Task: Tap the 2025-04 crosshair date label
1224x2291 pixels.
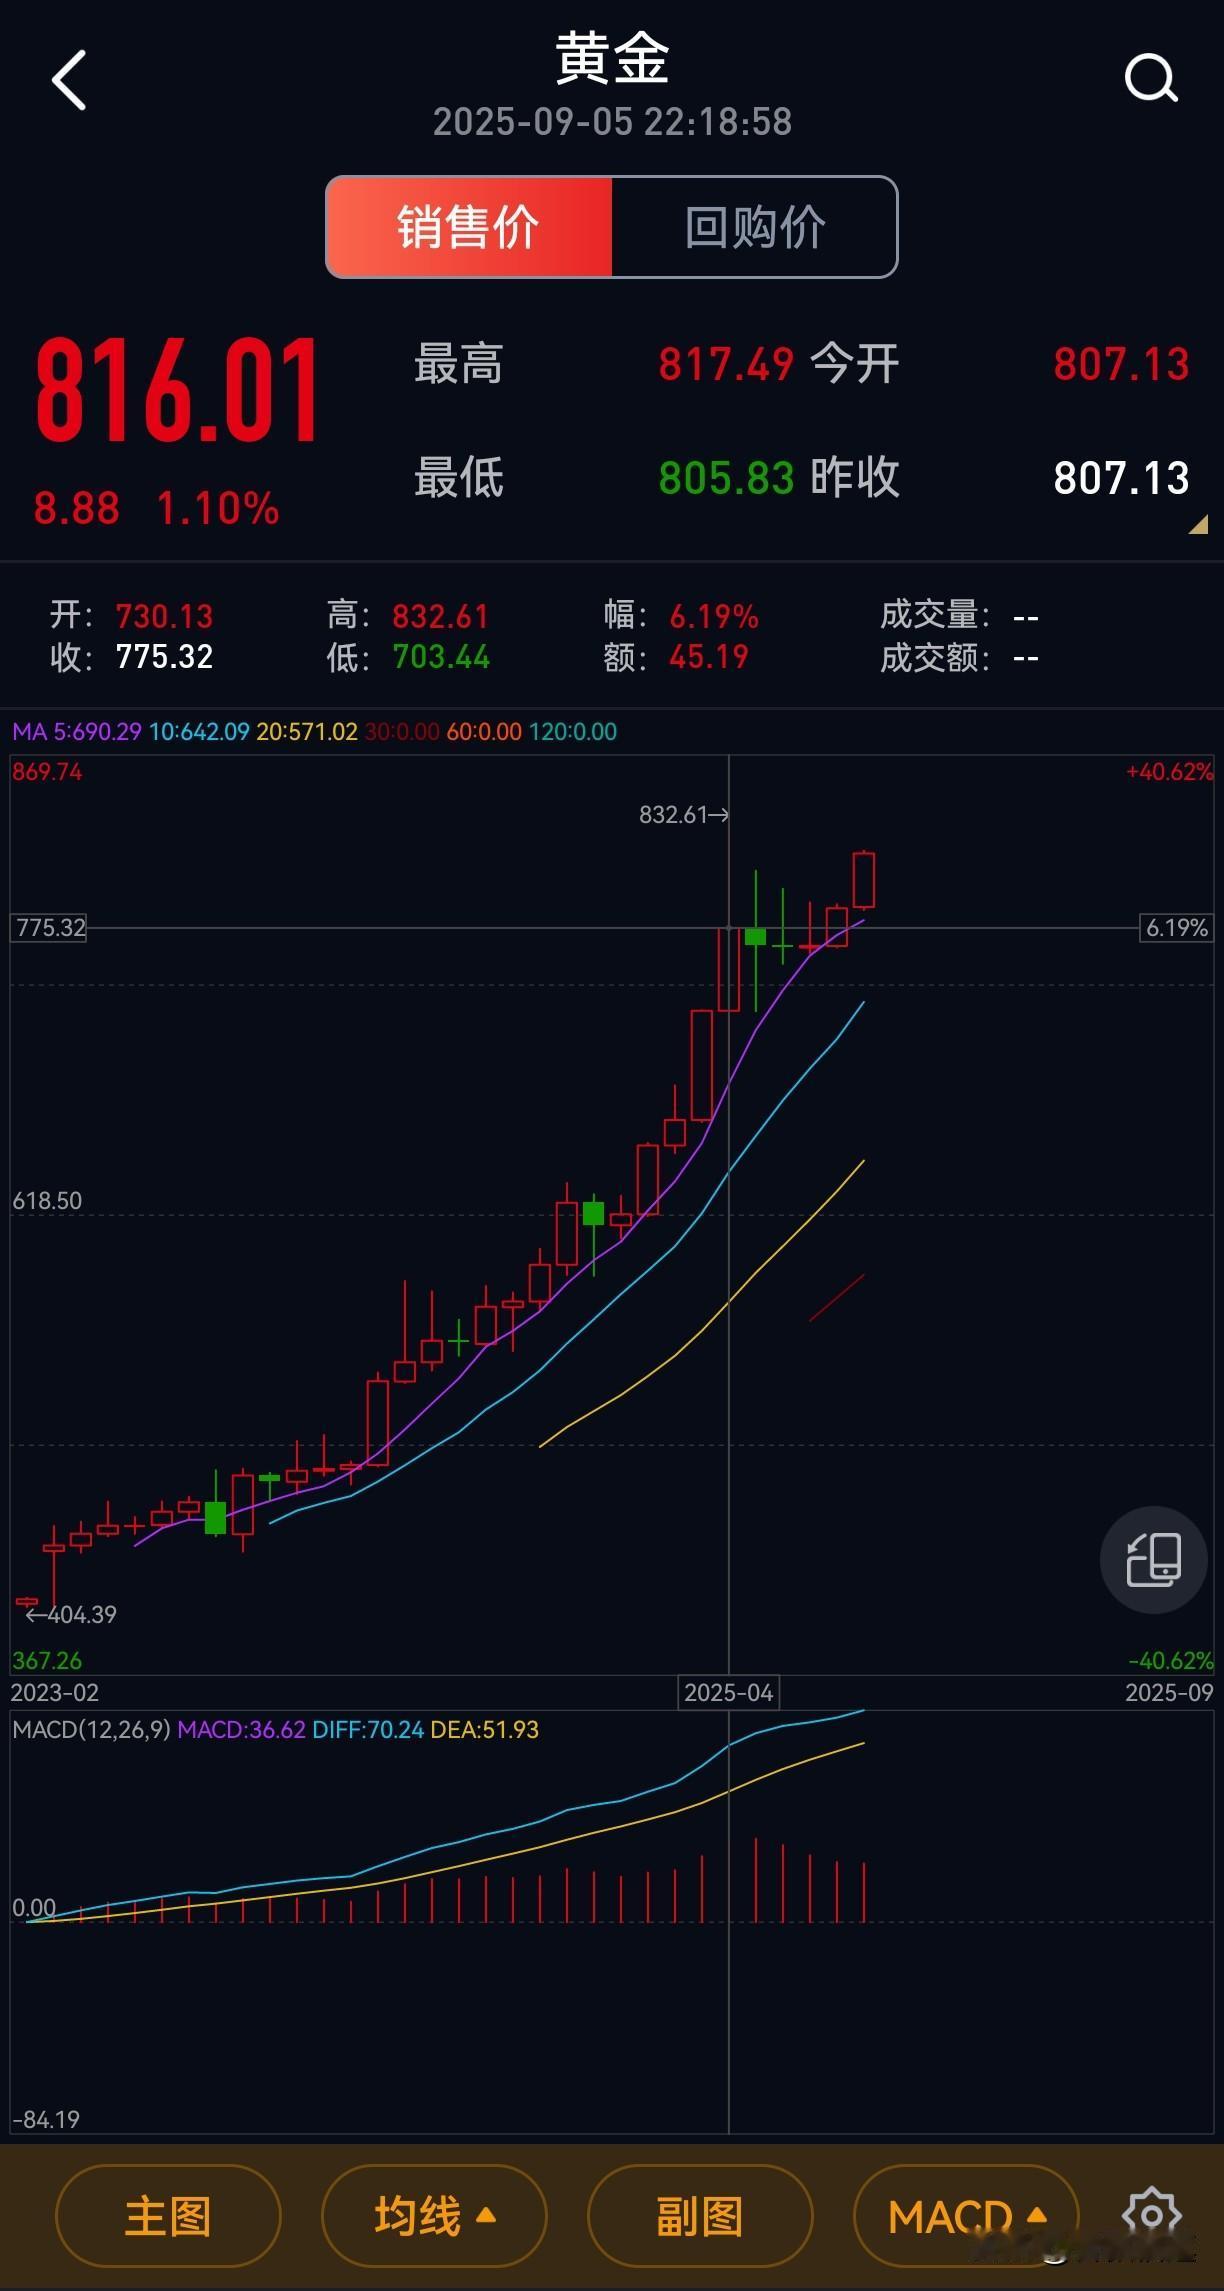Action: 729,1693
